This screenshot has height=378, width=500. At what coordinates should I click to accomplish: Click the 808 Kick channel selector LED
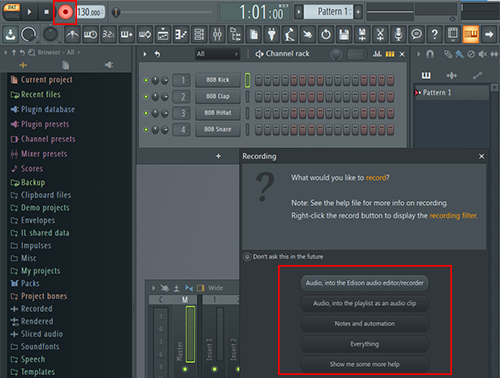point(247,80)
